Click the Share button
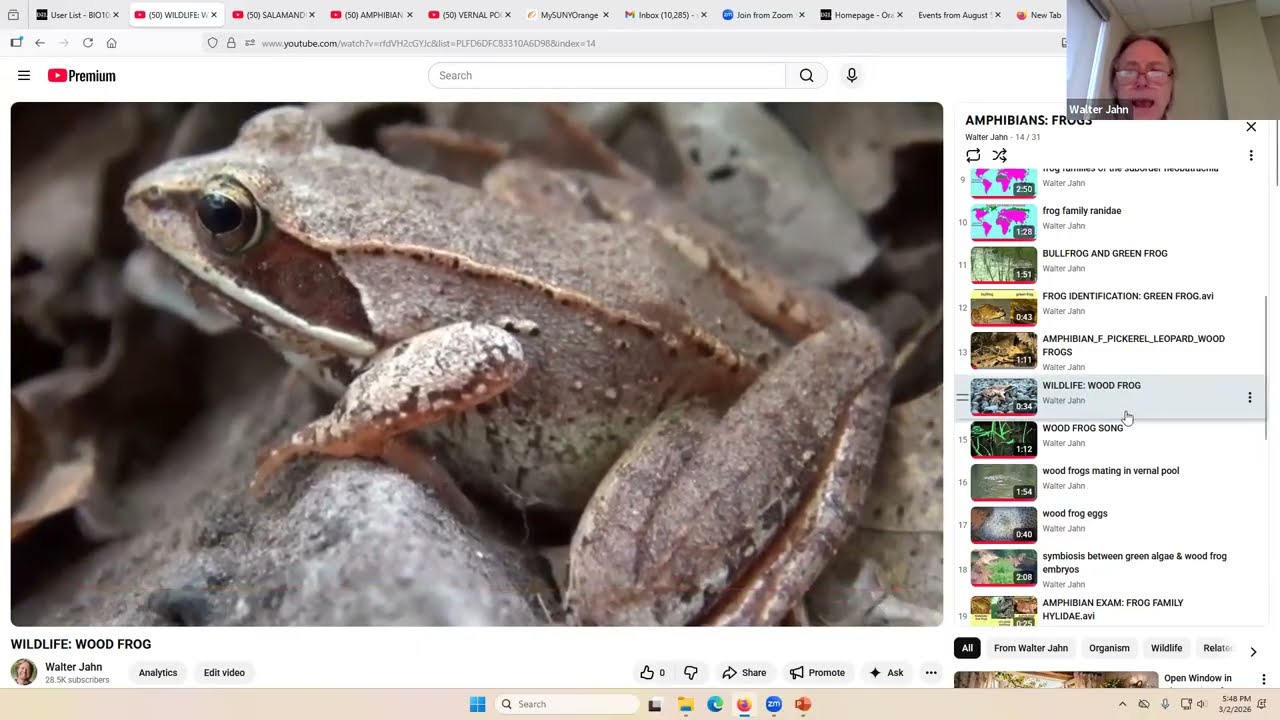The image size is (1280, 720). [x=744, y=673]
